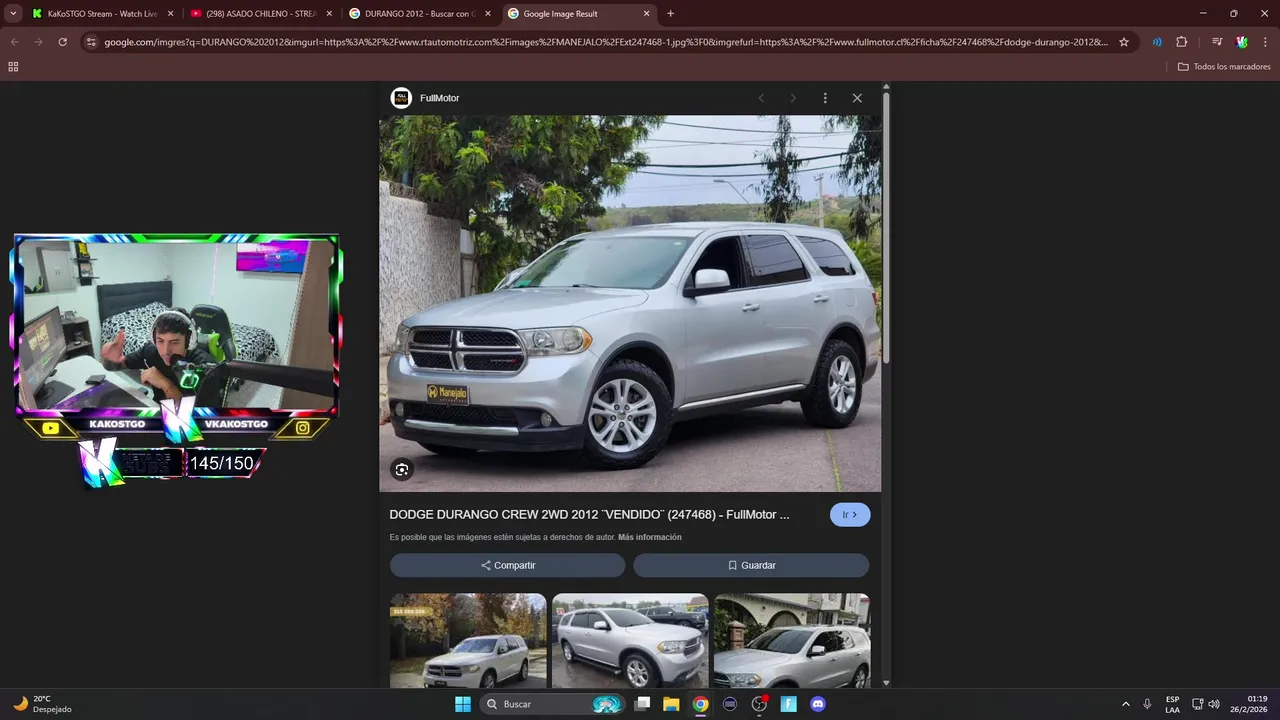Click the Compartir button
The width and height of the screenshot is (1280, 720).
click(x=507, y=565)
